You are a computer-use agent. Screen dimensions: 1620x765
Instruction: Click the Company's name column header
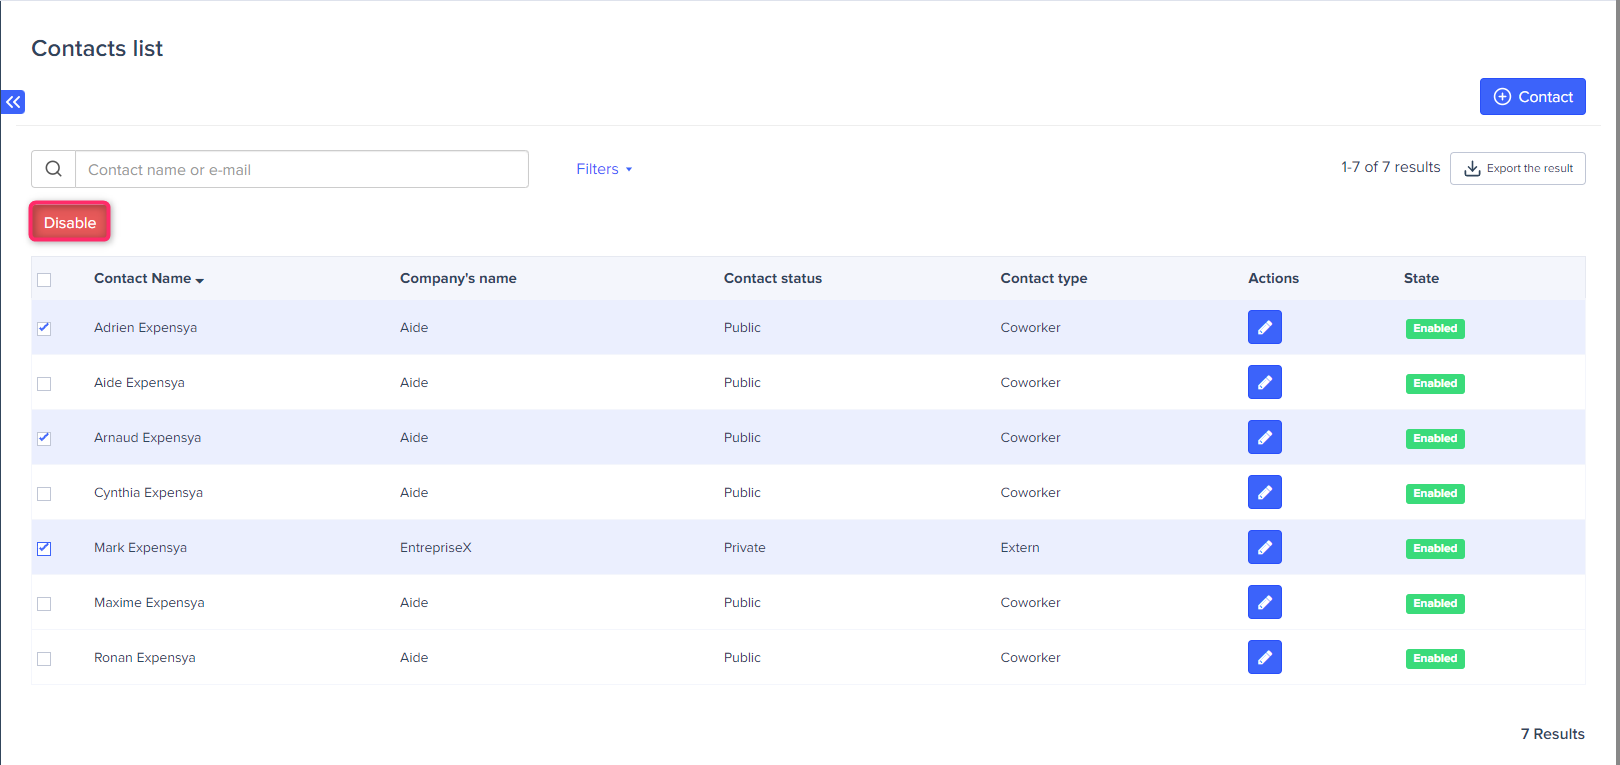coord(458,278)
